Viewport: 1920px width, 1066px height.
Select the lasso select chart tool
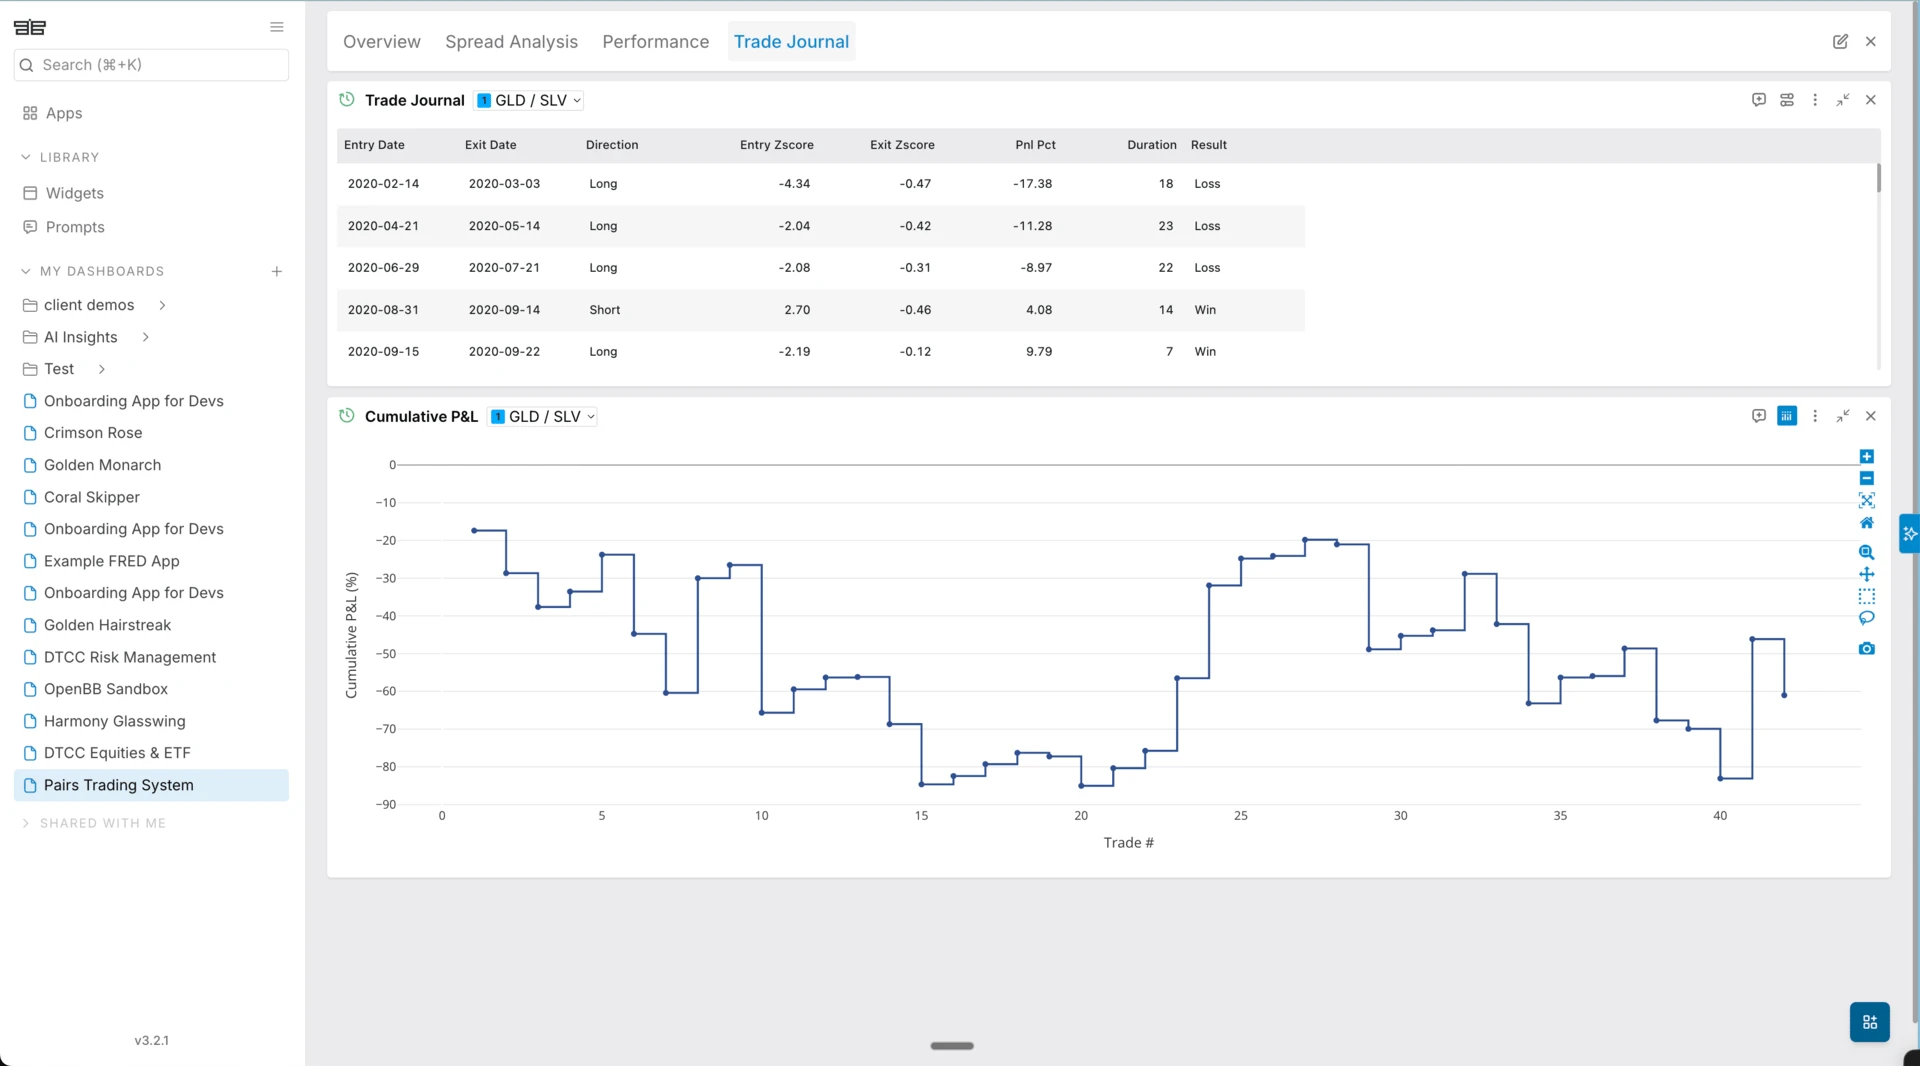[1867, 618]
